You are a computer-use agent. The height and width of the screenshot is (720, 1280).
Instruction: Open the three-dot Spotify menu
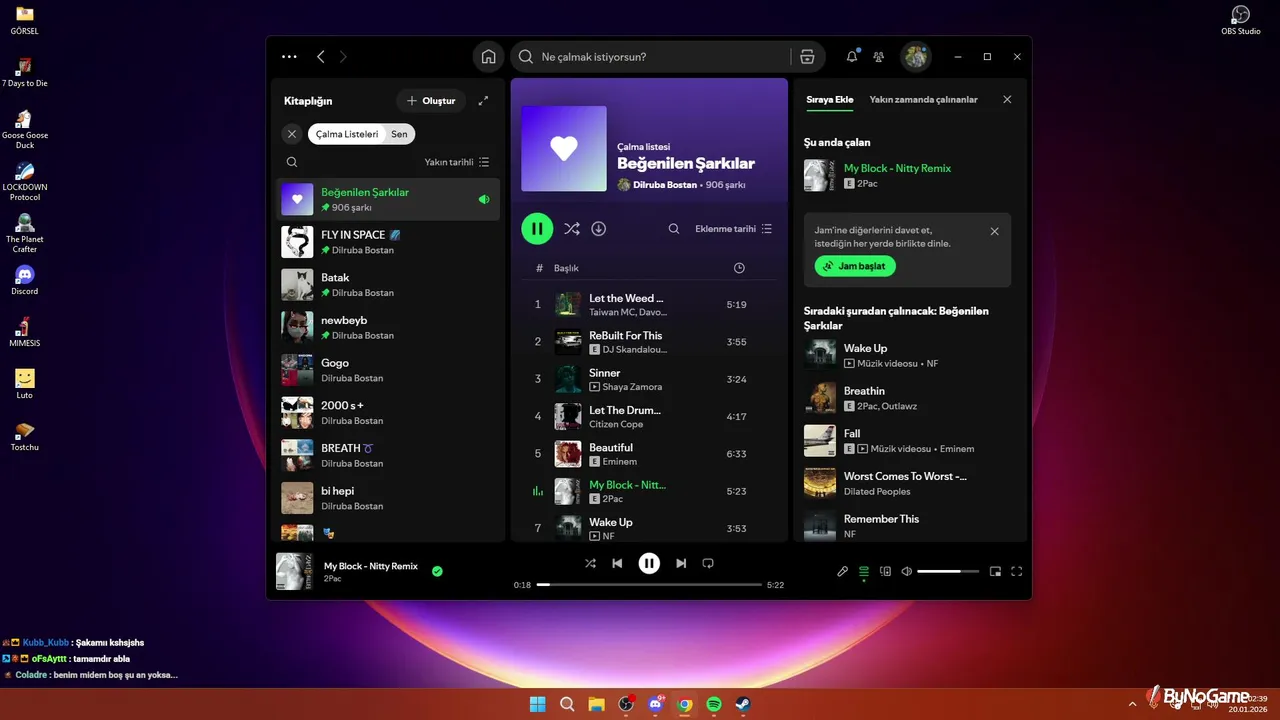[289, 57]
